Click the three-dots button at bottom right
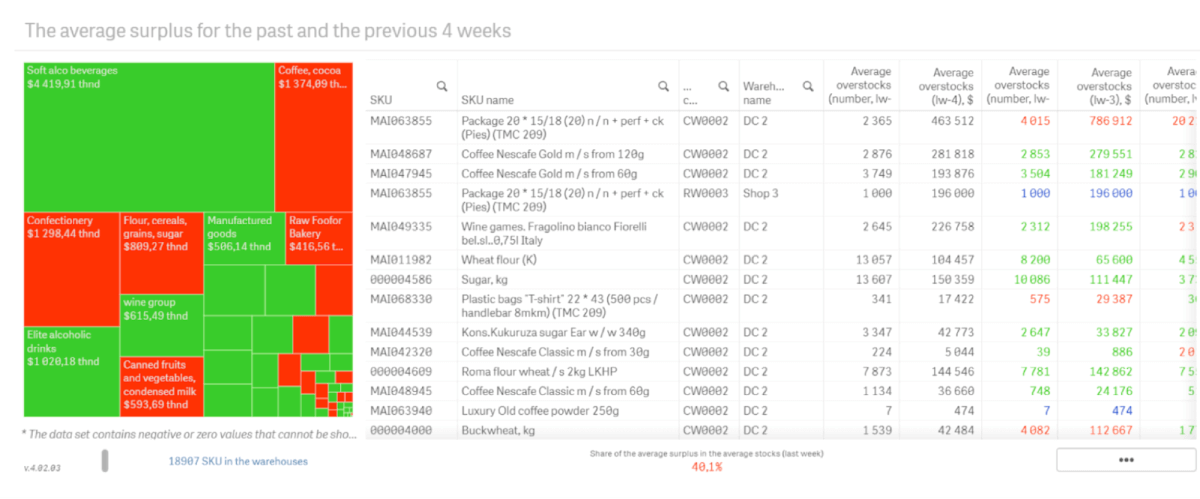This screenshot has width=1200, height=499. (1125, 460)
